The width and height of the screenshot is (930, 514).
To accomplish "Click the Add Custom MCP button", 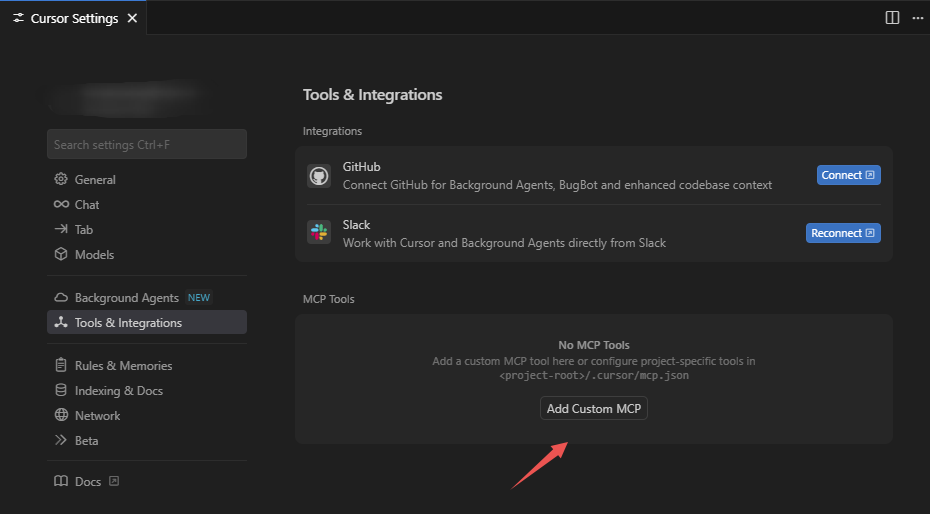I will 594,408.
